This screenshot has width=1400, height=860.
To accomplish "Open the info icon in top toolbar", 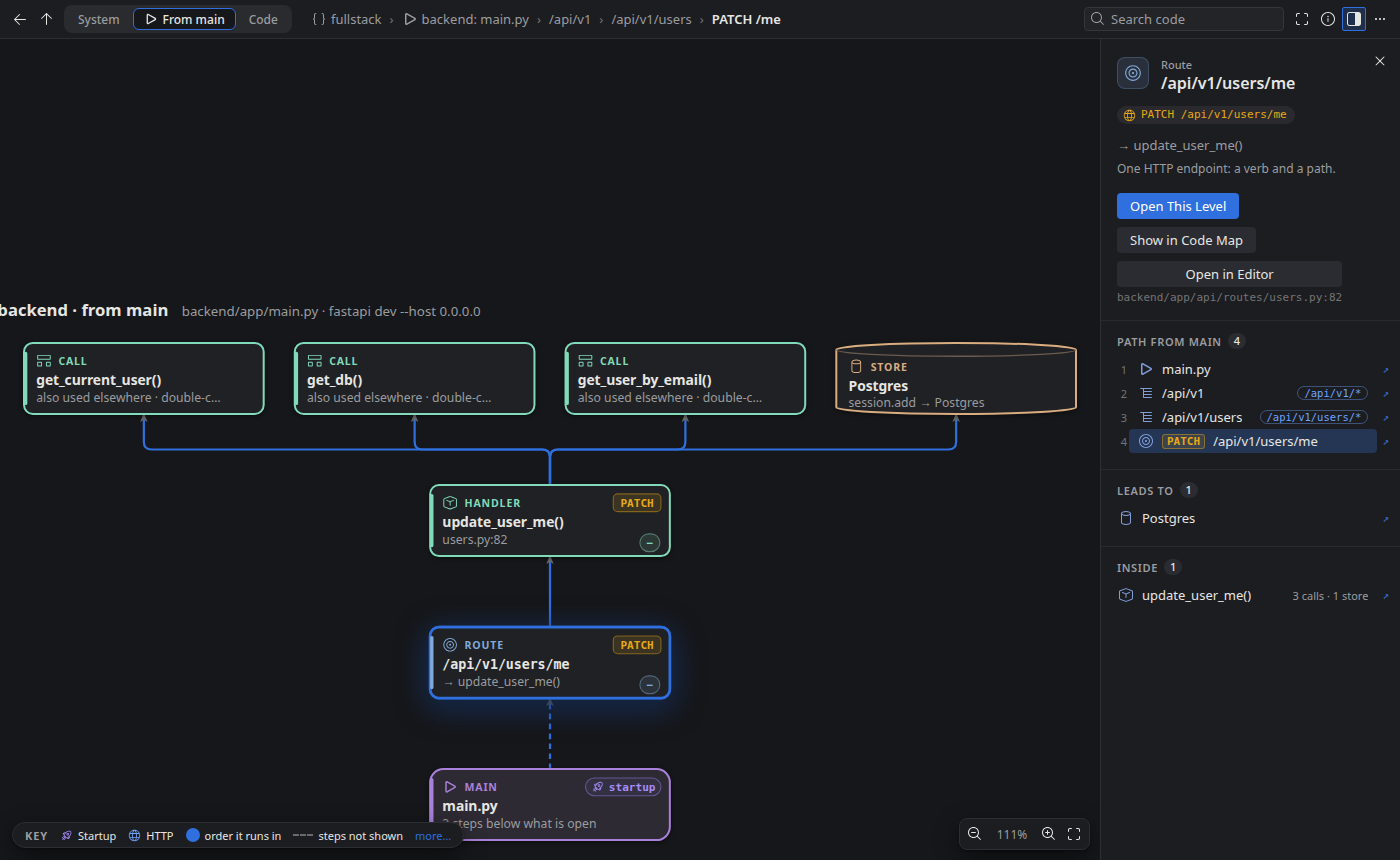I will click(1328, 19).
